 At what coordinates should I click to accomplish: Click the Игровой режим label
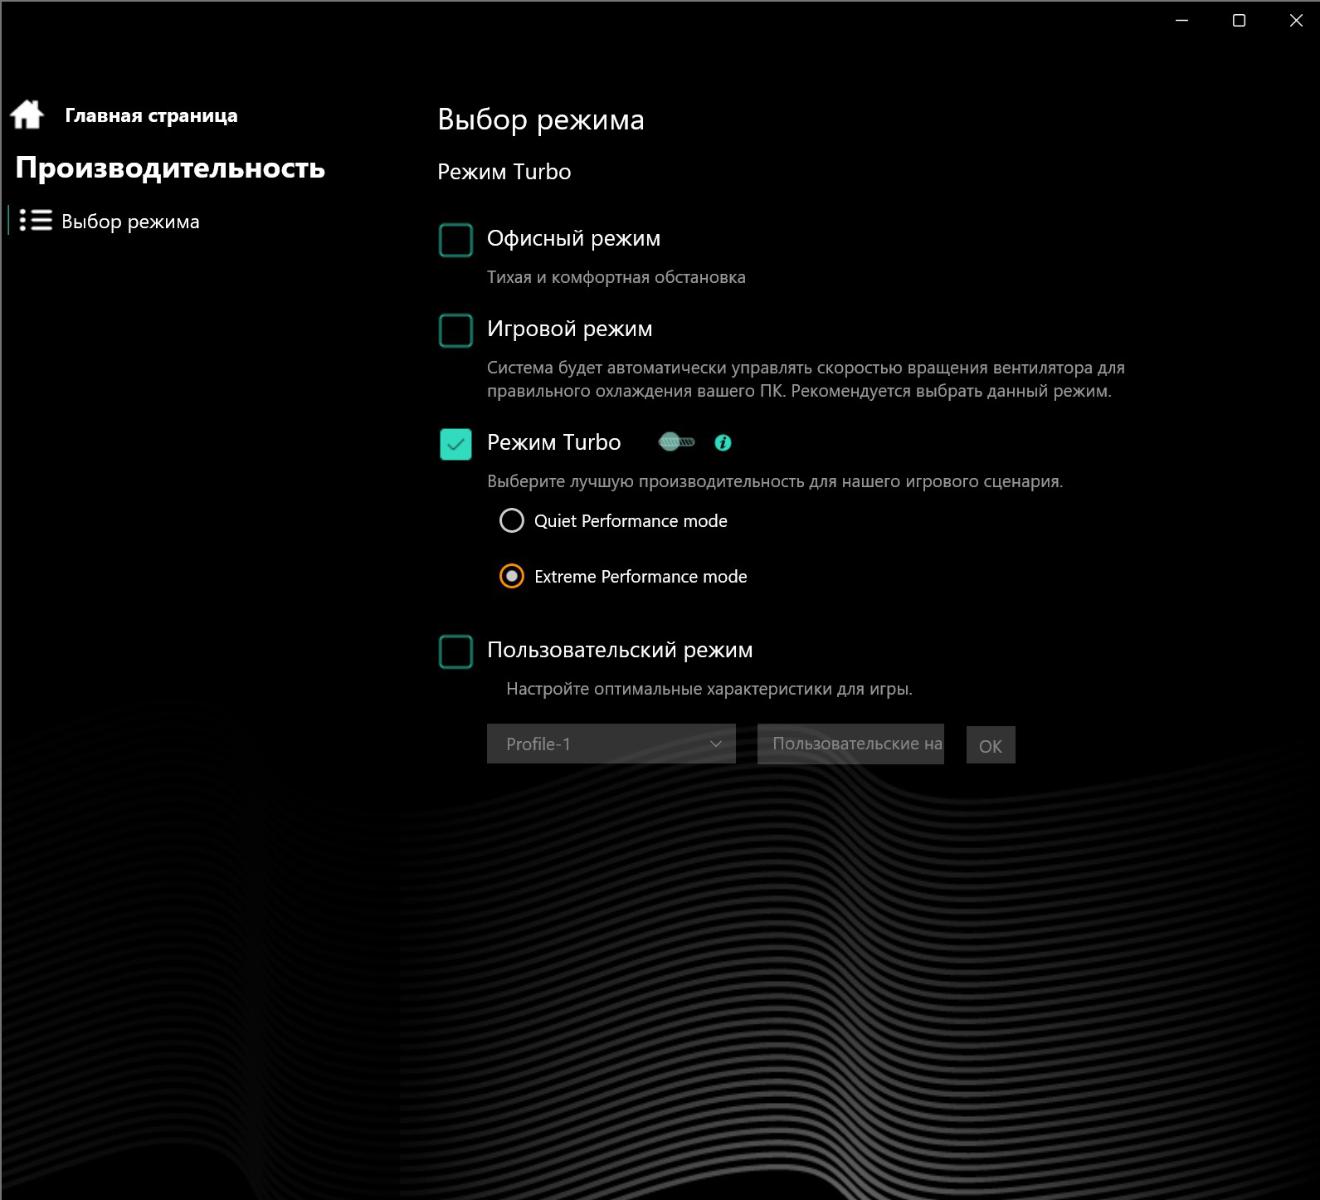coord(569,328)
